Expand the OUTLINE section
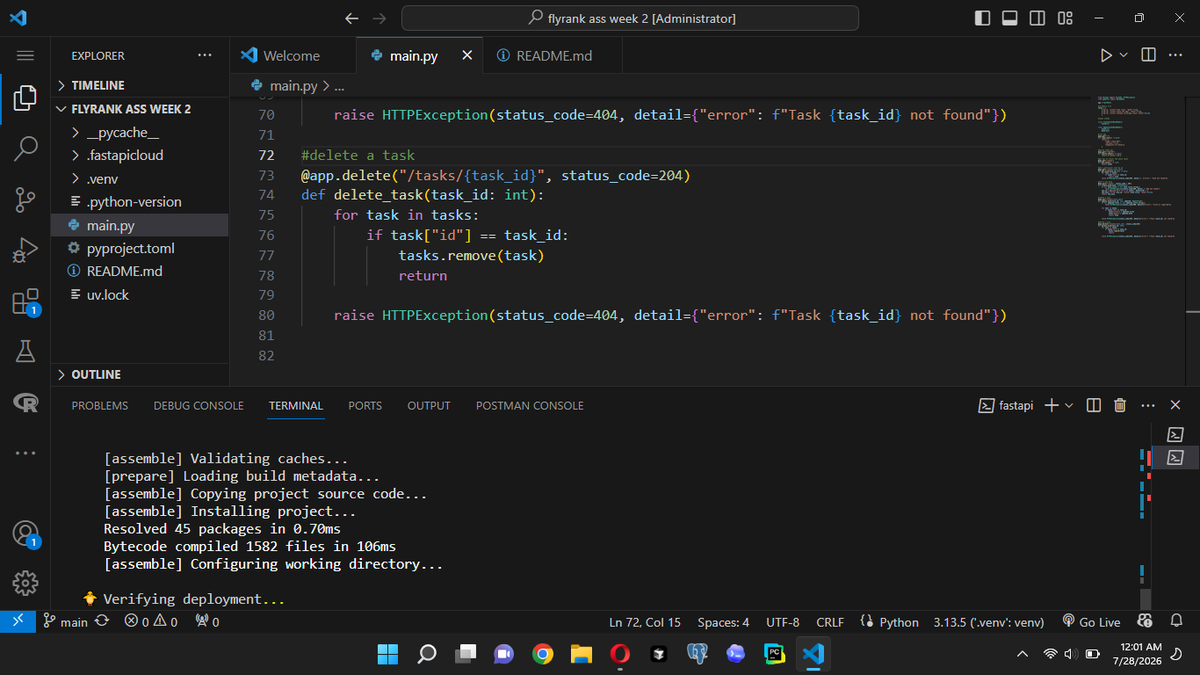The width and height of the screenshot is (1200, 675). point(141,374)
